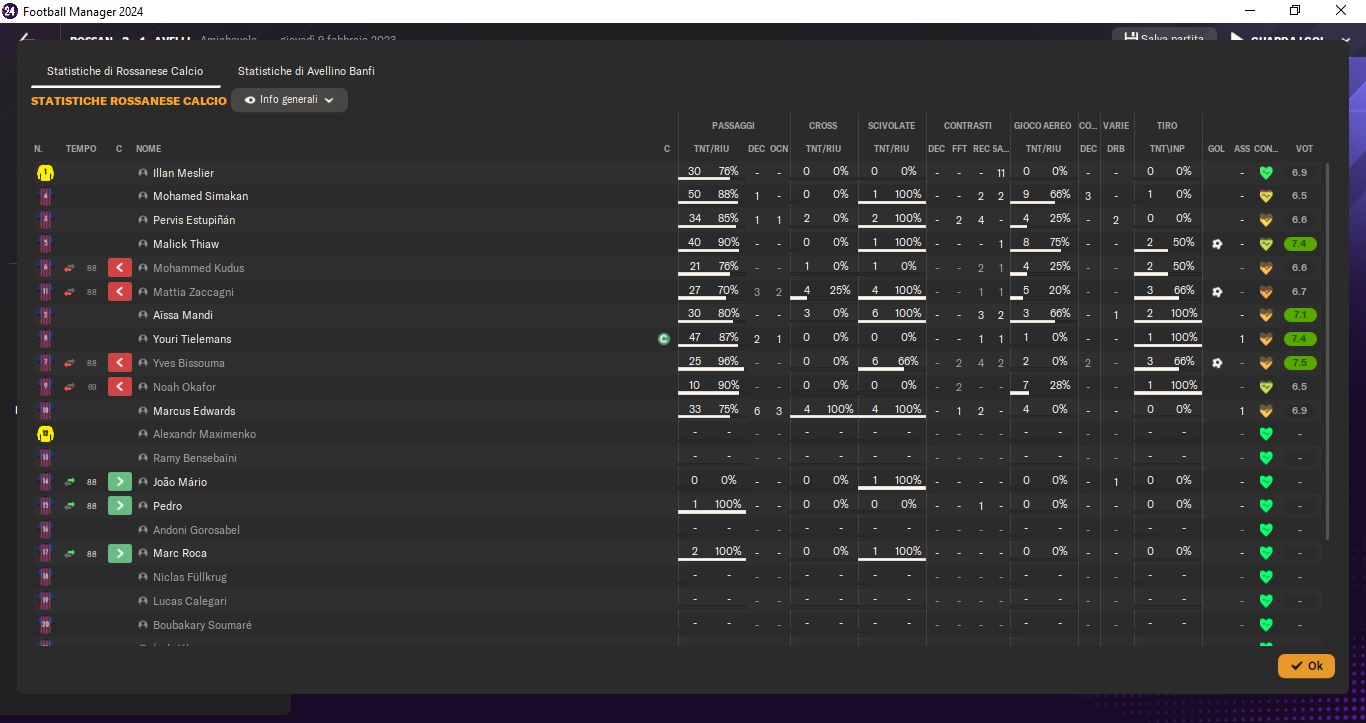
Task: Click goal ball icon in Mattia Zaccagni row
Action: coord(1216,292)
